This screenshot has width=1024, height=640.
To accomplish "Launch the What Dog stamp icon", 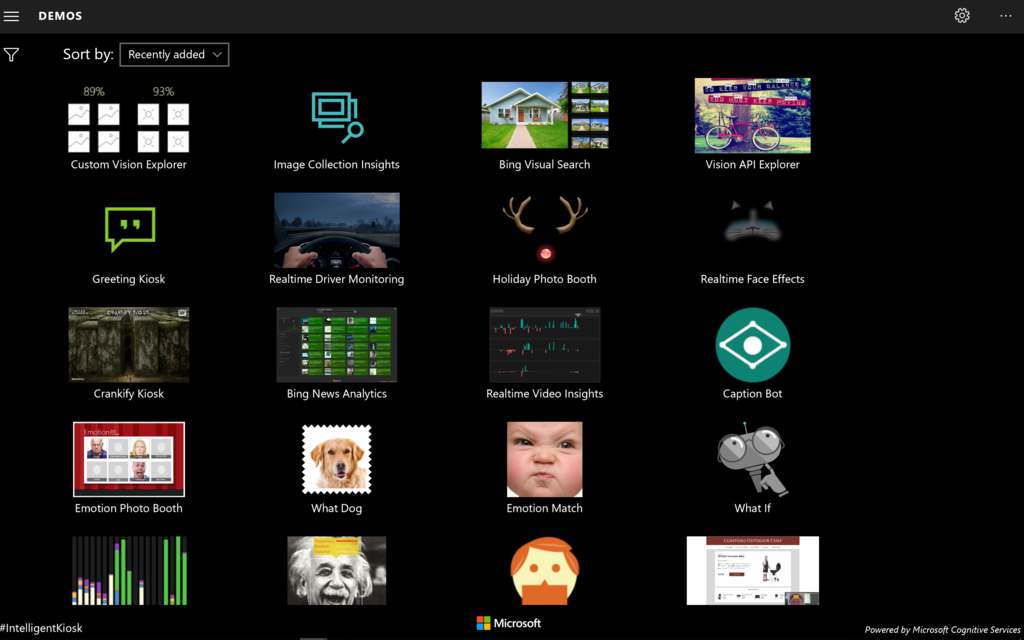I will click(337, 459).
